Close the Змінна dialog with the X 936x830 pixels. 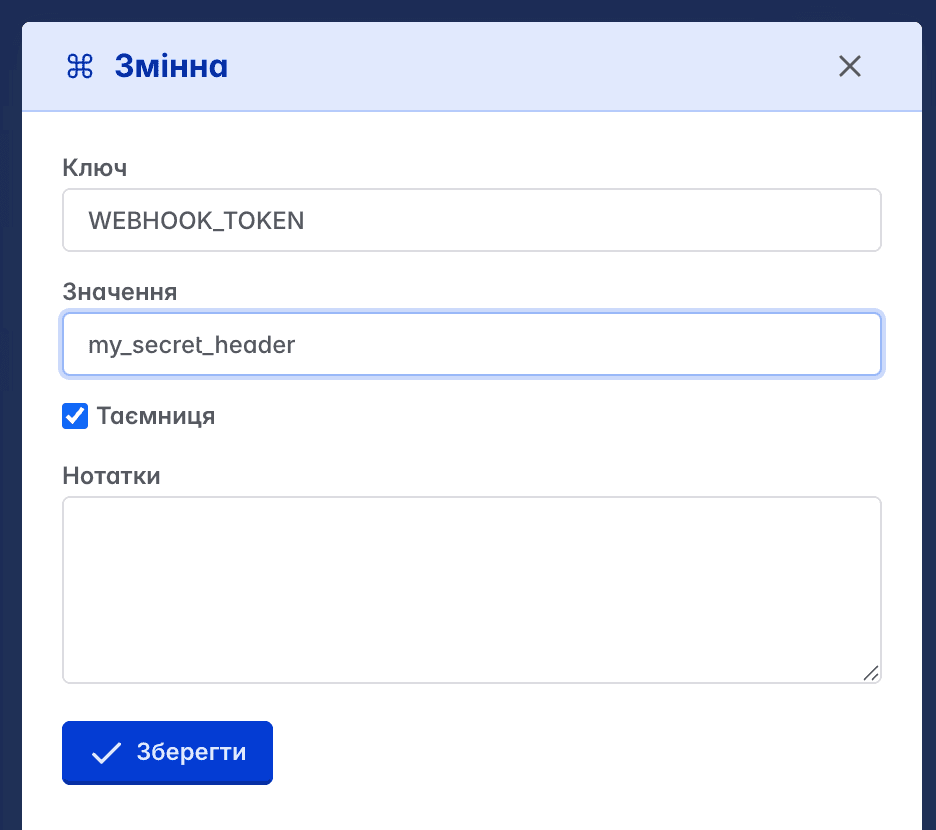(x=849, y=66)
